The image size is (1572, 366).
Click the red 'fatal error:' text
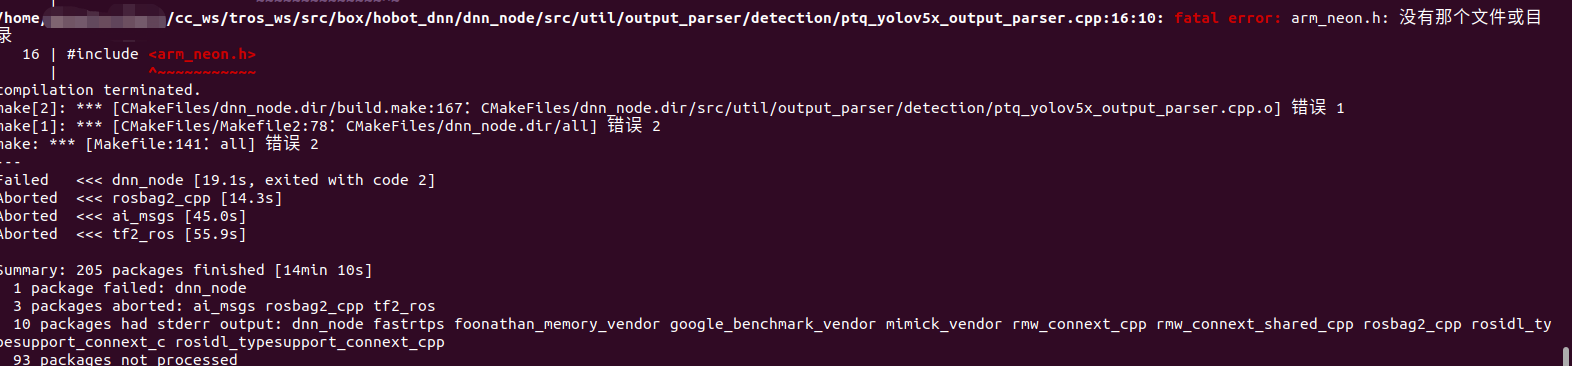tap(1227, 18)
